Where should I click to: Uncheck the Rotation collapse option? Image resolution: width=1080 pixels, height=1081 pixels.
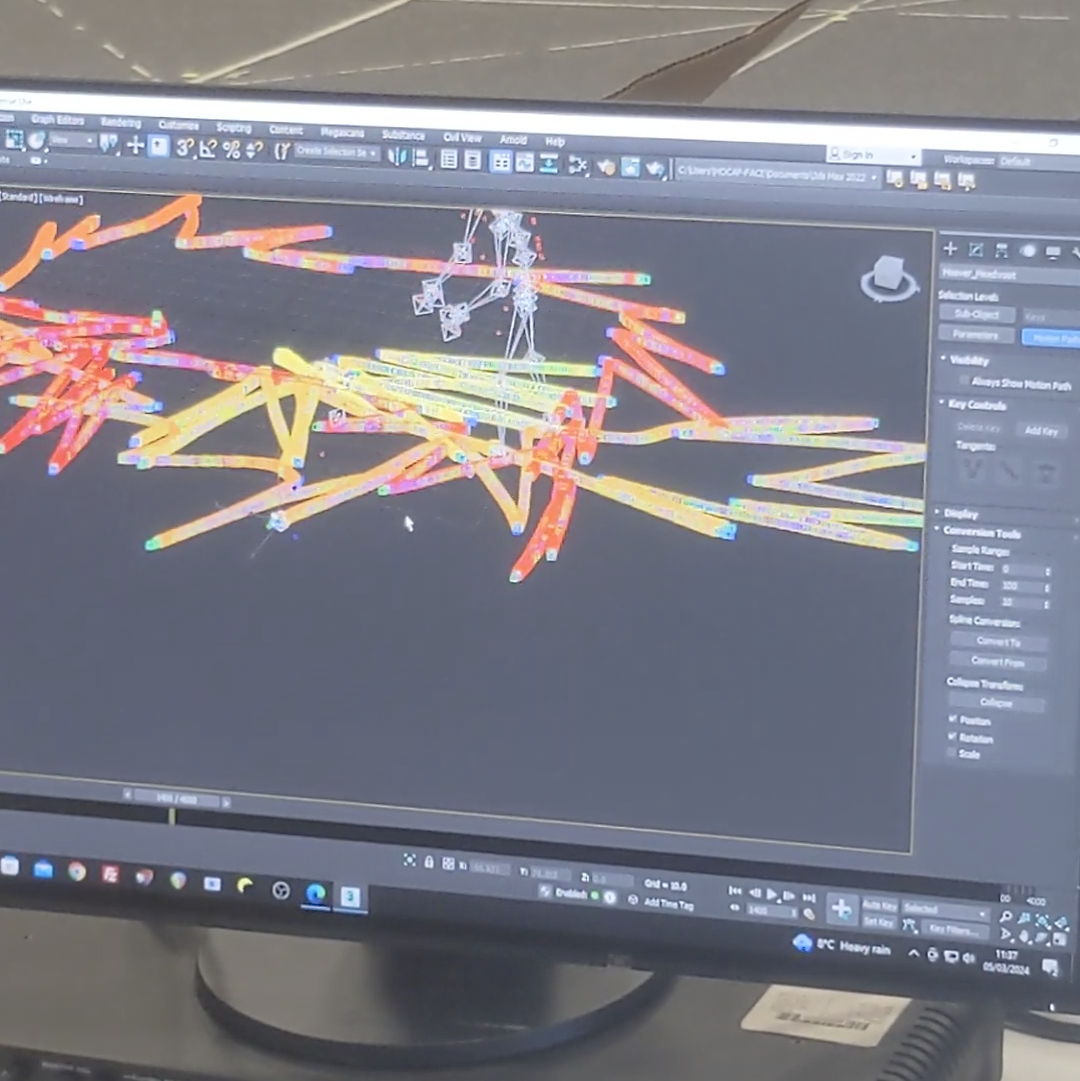953,735
